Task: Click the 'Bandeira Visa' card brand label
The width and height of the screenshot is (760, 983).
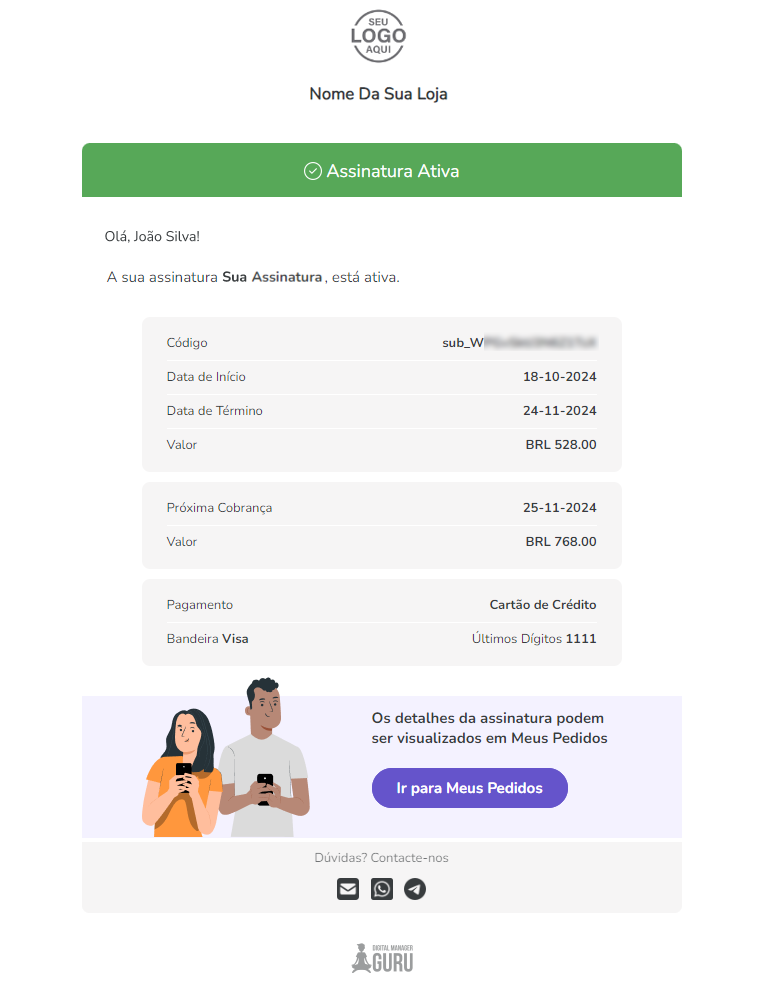Action: tap(208, 639)
